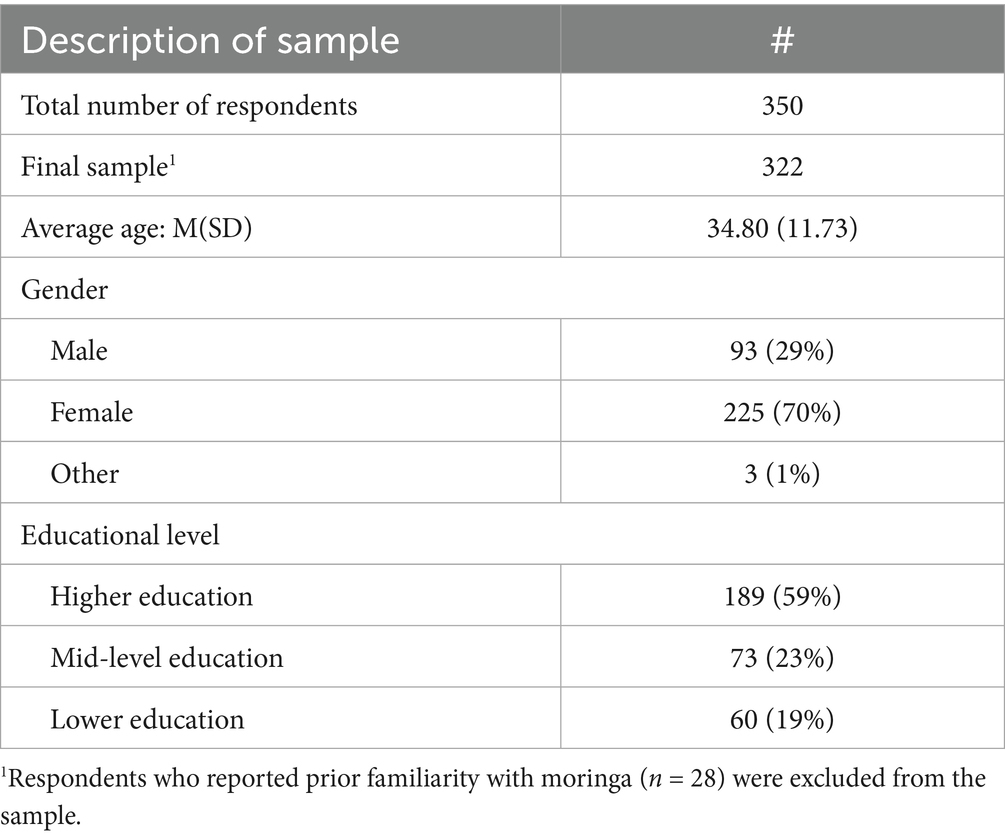Select the "Total number of respondents" row label

tap(189, 105)
